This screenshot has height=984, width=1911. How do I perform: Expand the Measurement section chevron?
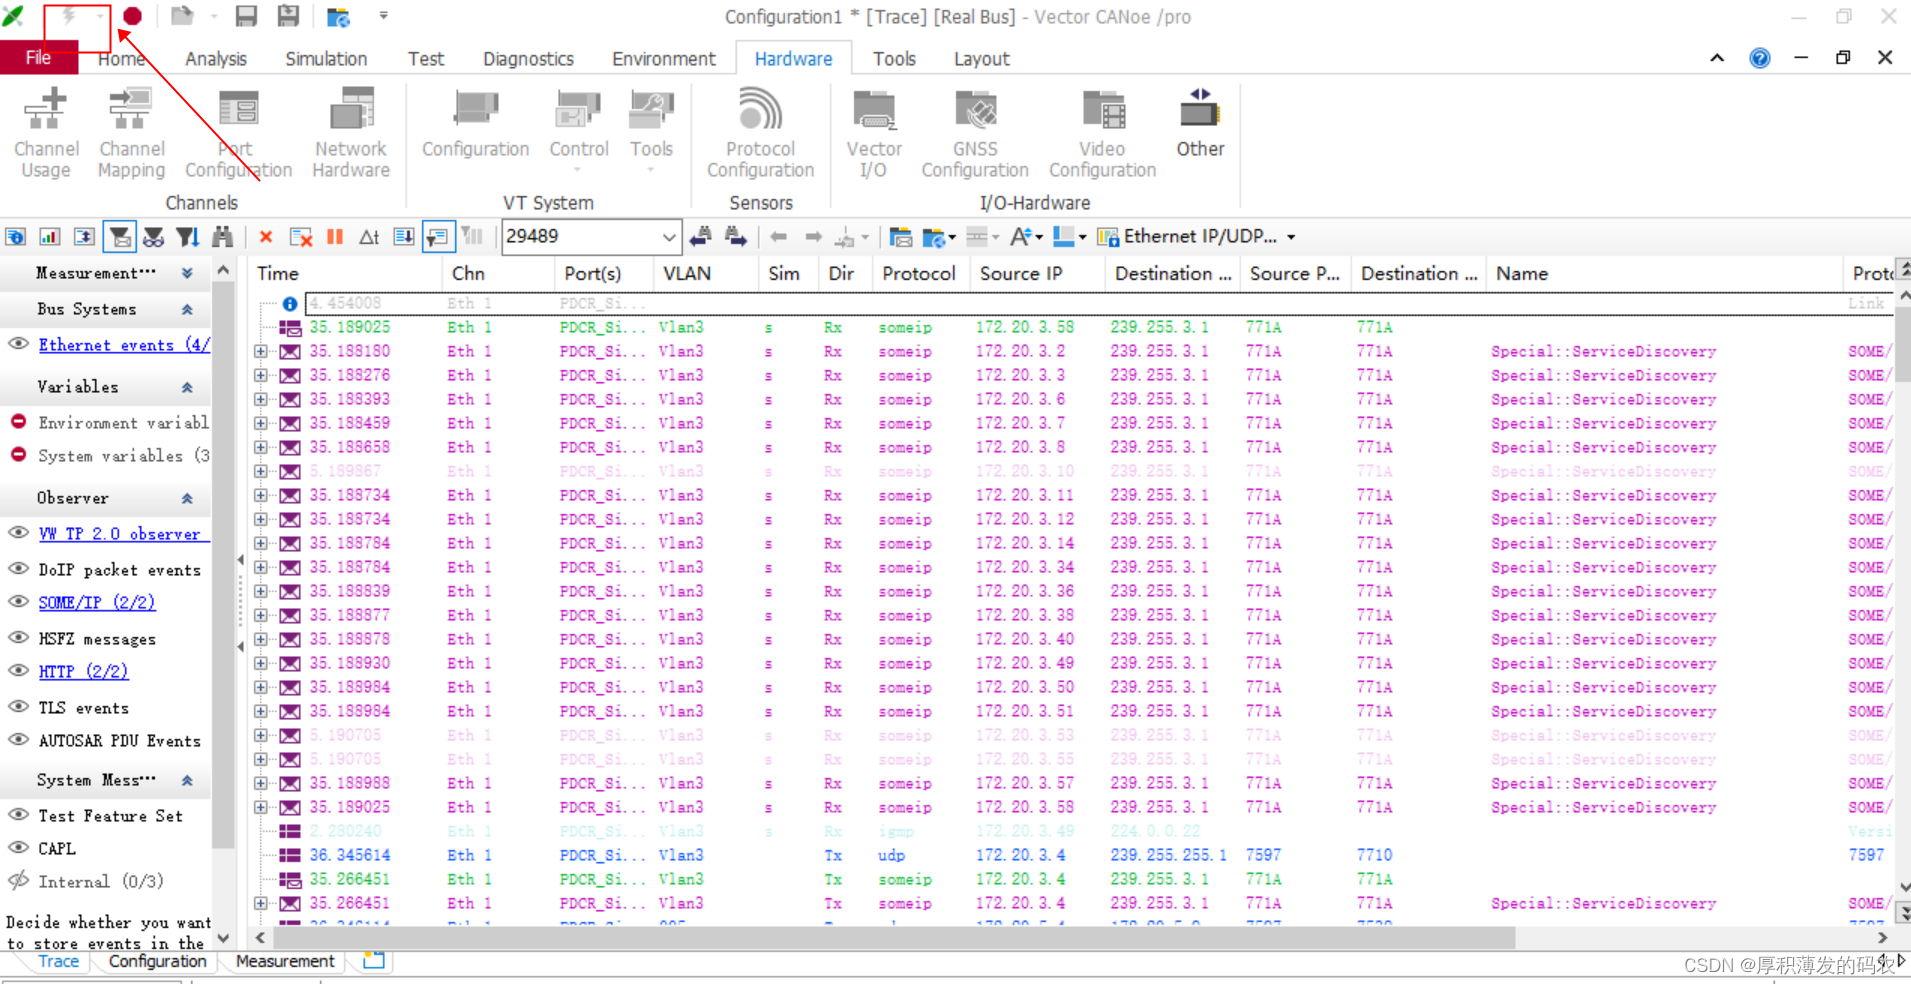[x=187, y=273]
